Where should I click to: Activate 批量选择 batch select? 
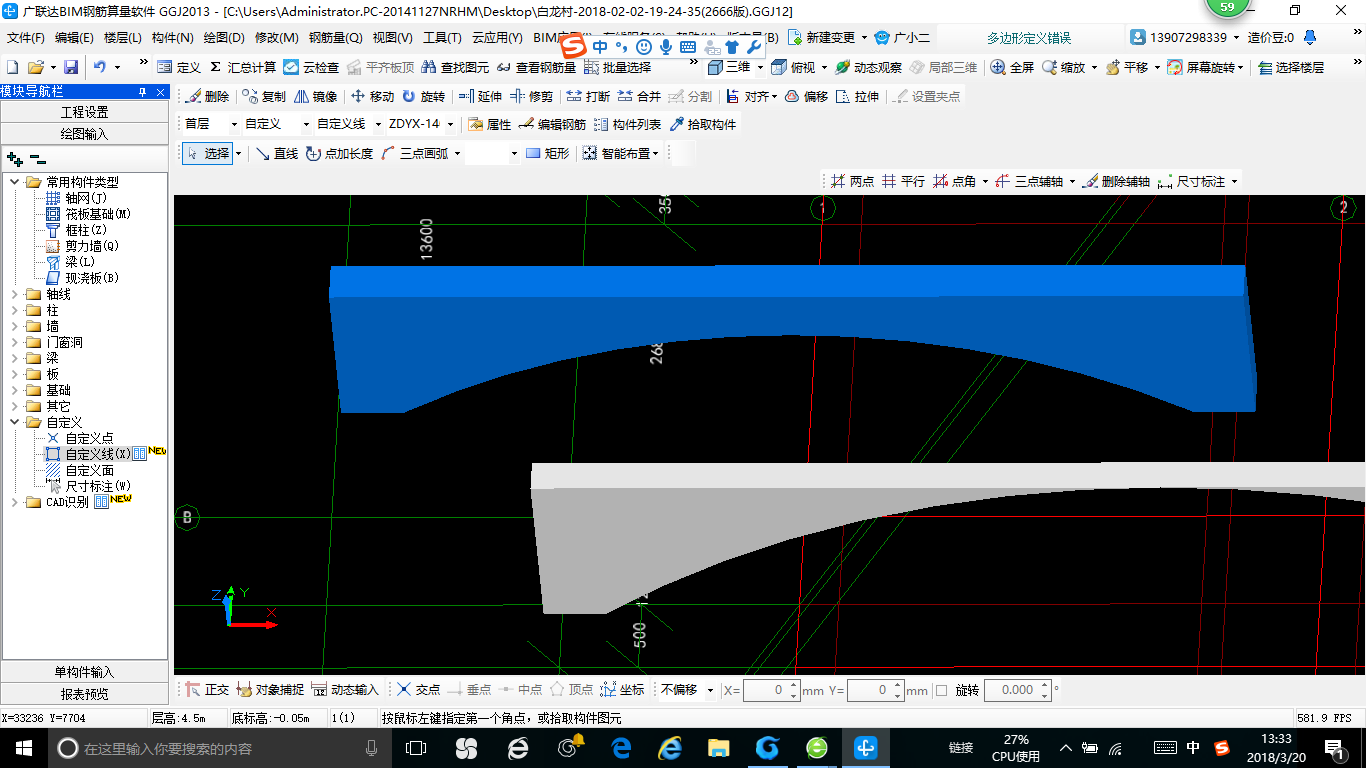coord(617,67)
